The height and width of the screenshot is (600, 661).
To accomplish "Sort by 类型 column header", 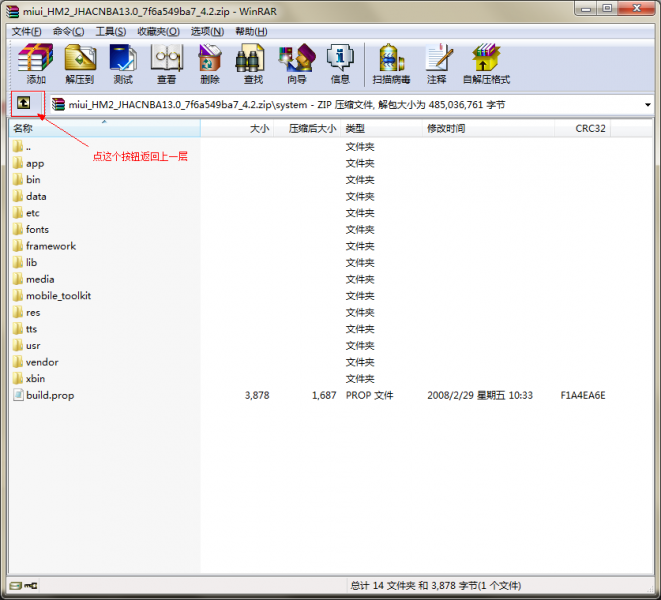I will [382, 129].
